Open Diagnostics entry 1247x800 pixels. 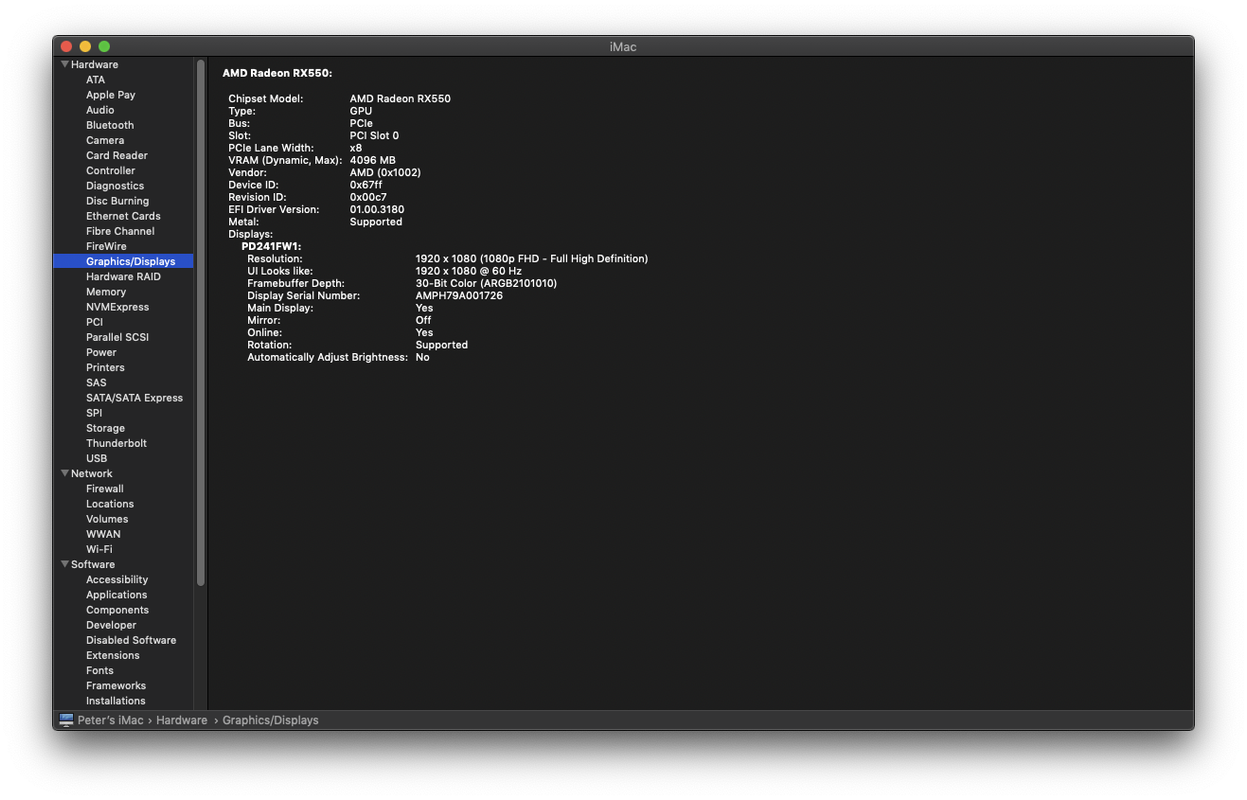pos(115,186)
